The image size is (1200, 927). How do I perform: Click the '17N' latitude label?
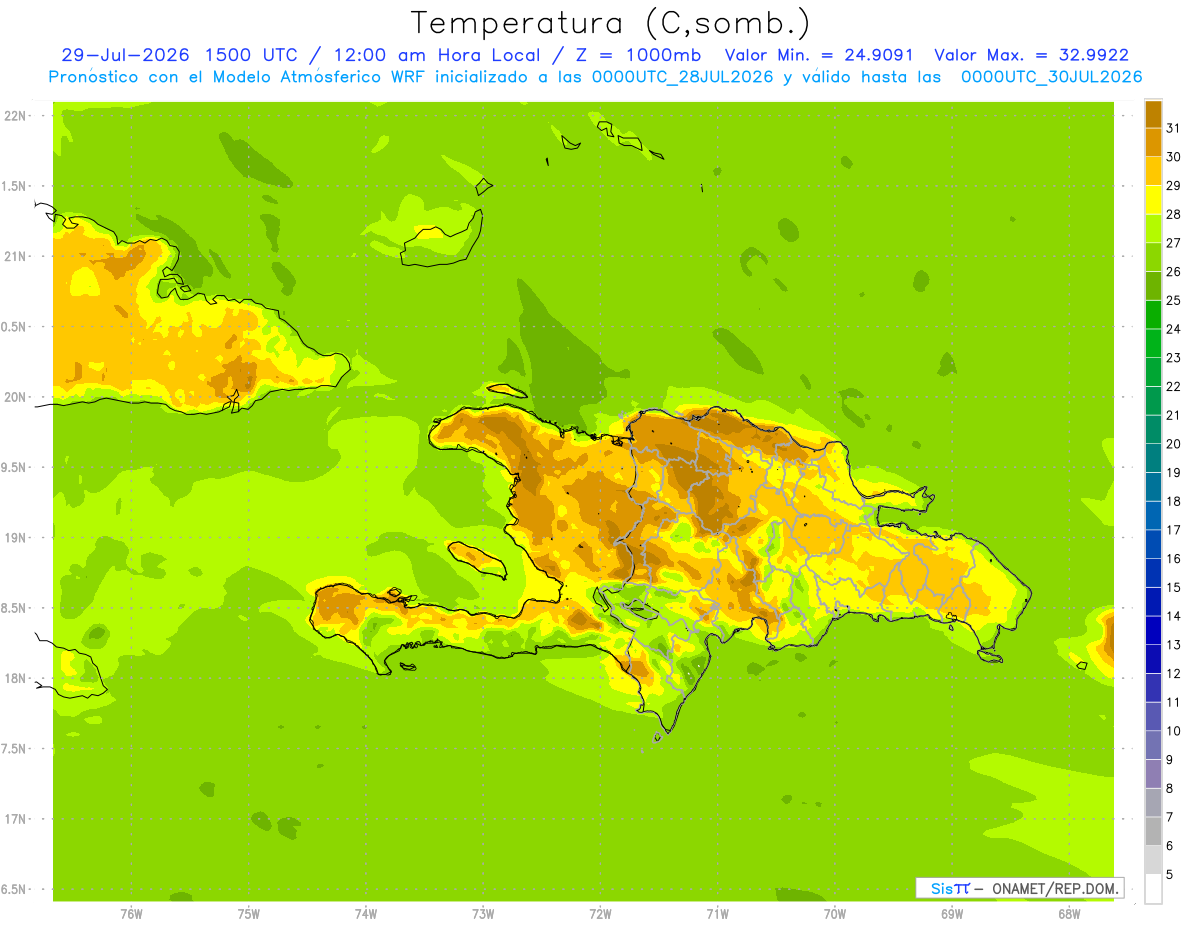15,819
